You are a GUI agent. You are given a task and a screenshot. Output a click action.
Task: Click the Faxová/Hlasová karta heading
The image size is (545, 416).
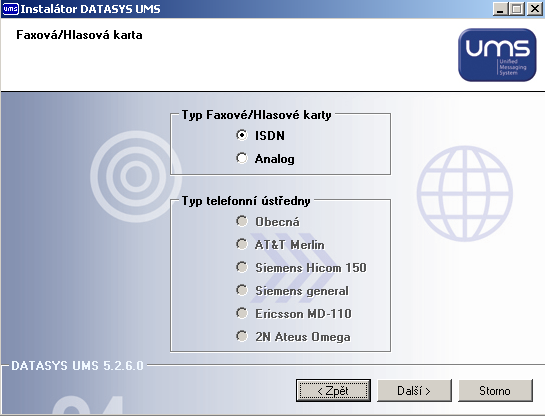[79, 35]
